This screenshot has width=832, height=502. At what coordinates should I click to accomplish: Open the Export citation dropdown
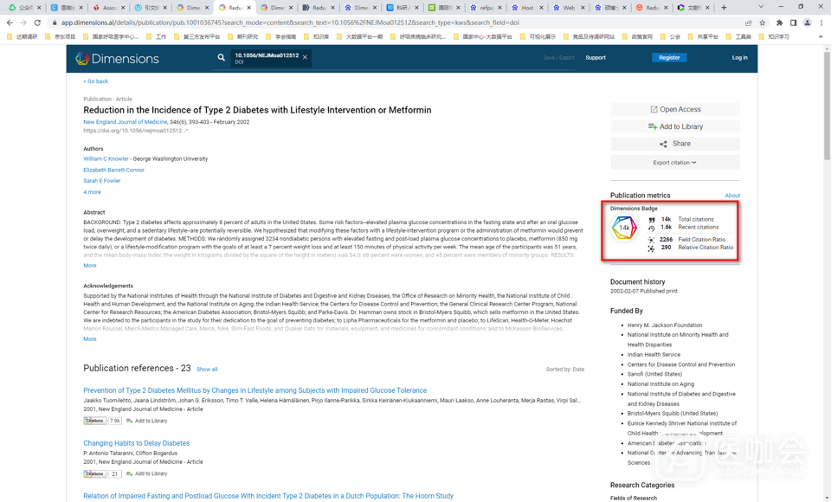pyautogui.click(x=675, y=162)
